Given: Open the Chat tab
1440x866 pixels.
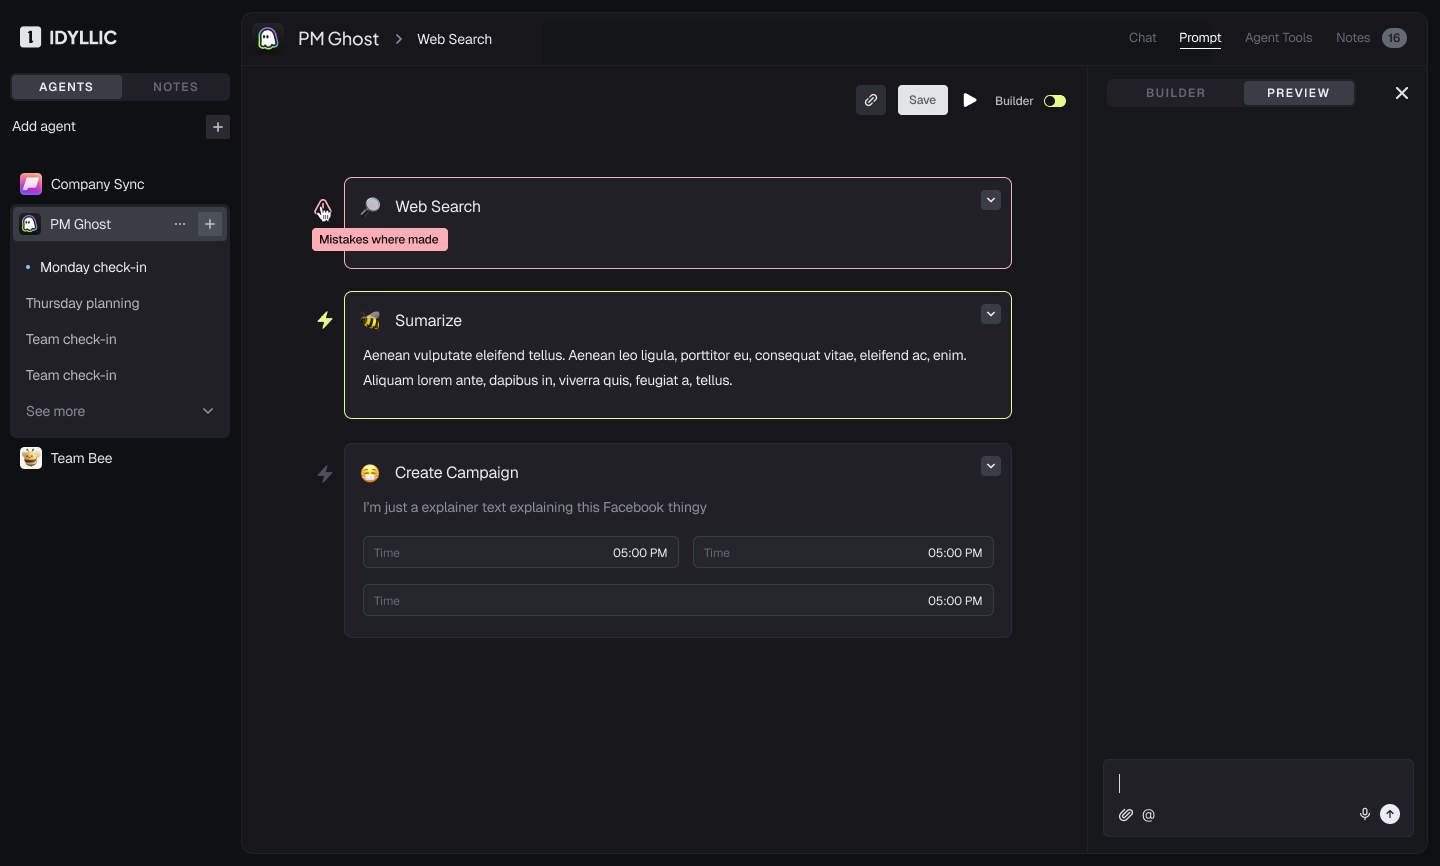Looking at the screenshot, I should pos(1142,38).
